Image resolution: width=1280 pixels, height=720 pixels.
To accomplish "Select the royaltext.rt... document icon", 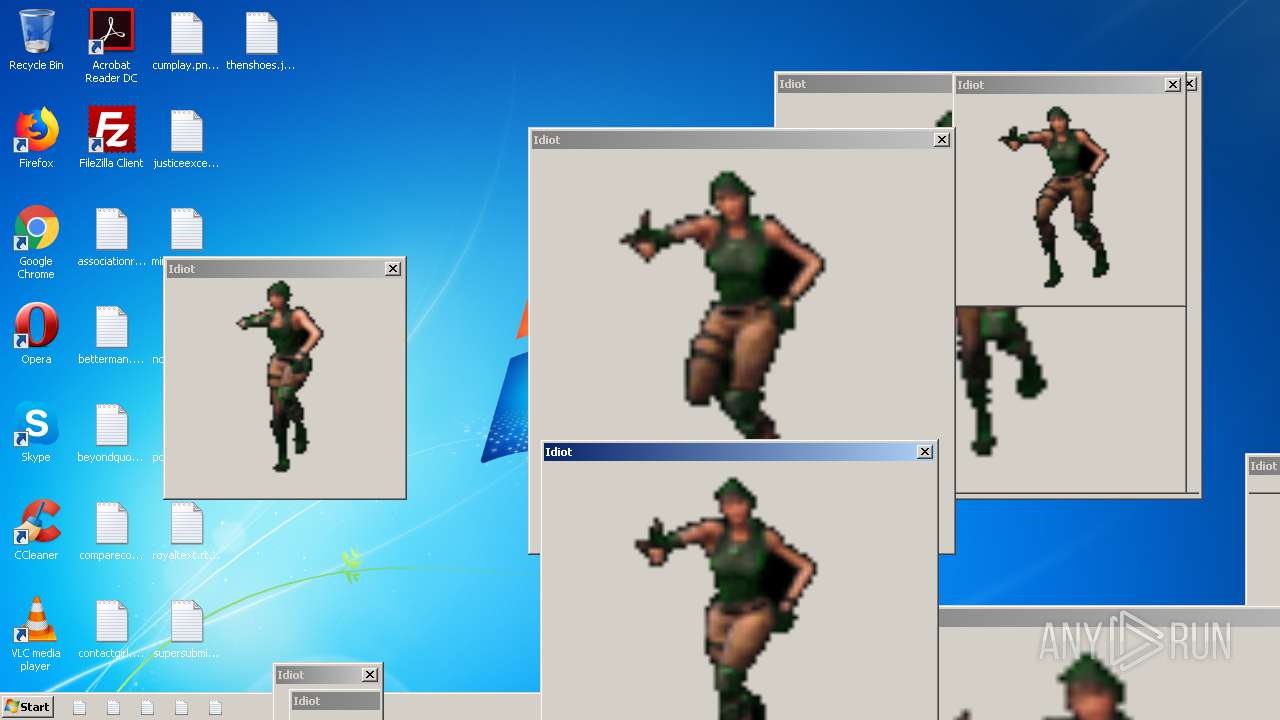I will point(186,530).
